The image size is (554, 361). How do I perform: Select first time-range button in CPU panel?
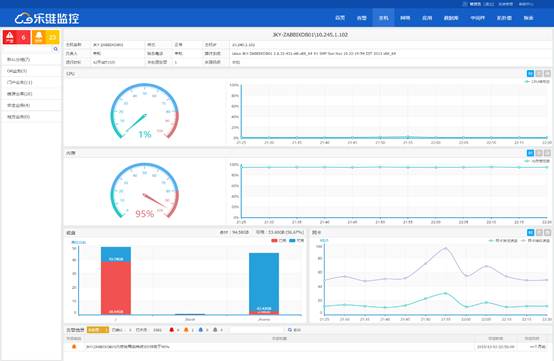[530, 73]
